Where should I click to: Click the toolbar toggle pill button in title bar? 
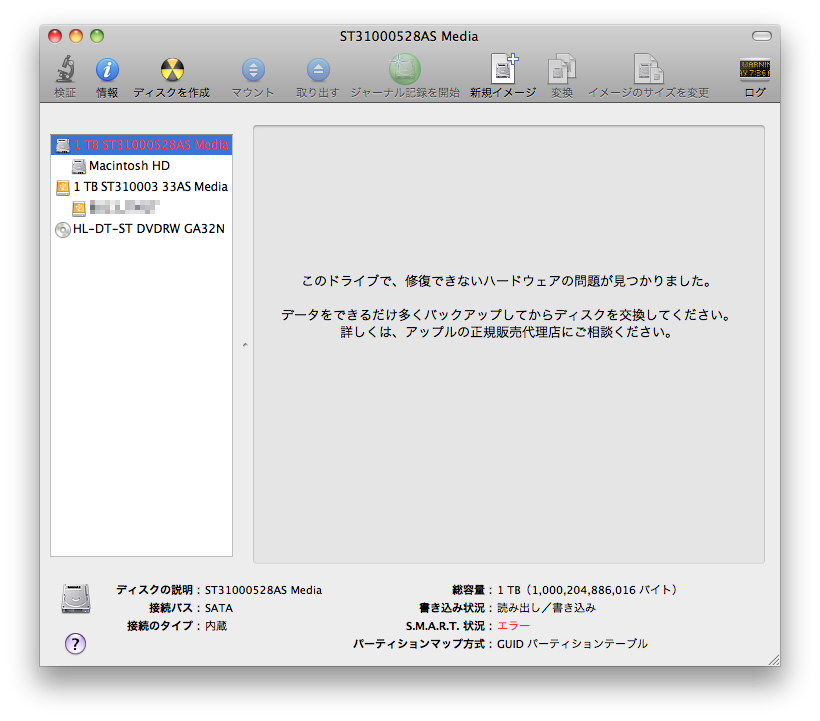click(x=761, y=36)
